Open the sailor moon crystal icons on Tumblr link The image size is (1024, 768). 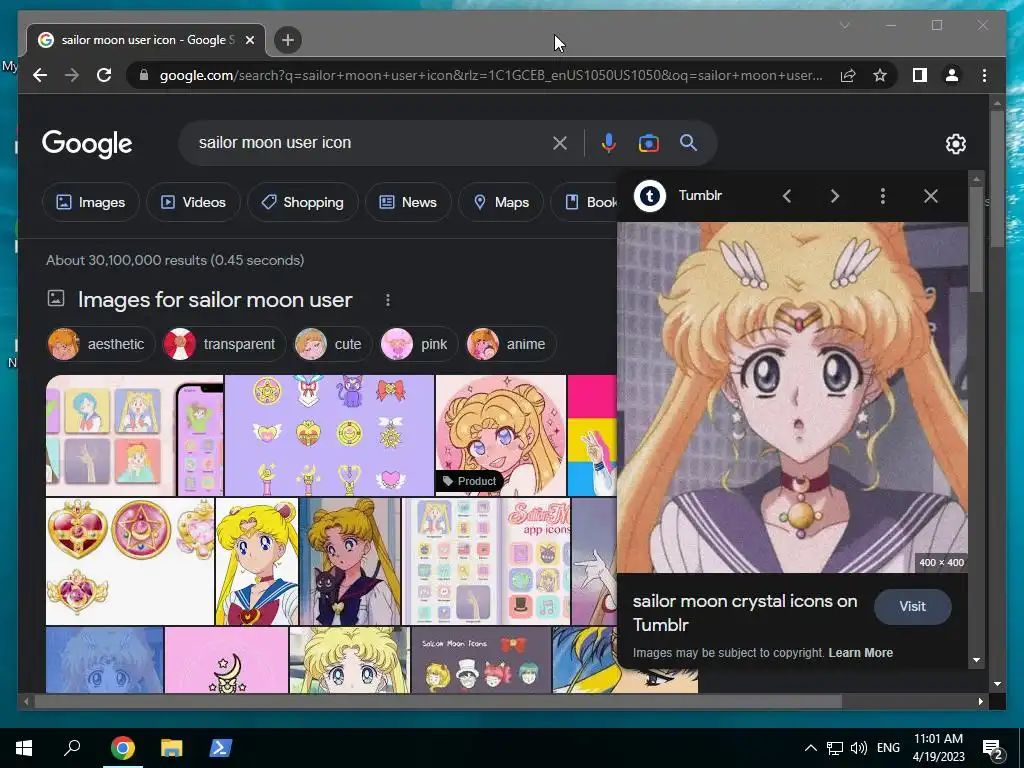(744, 613)
